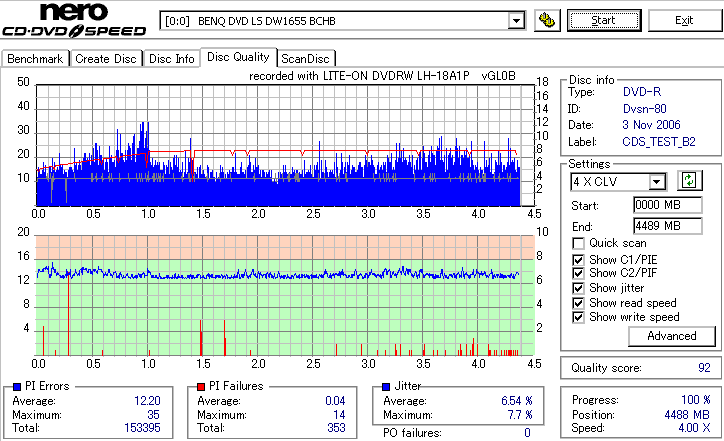Viewport: 724px width, 441px height.
Task: Go to the Create Disc tab
Action: pos(106,59)
